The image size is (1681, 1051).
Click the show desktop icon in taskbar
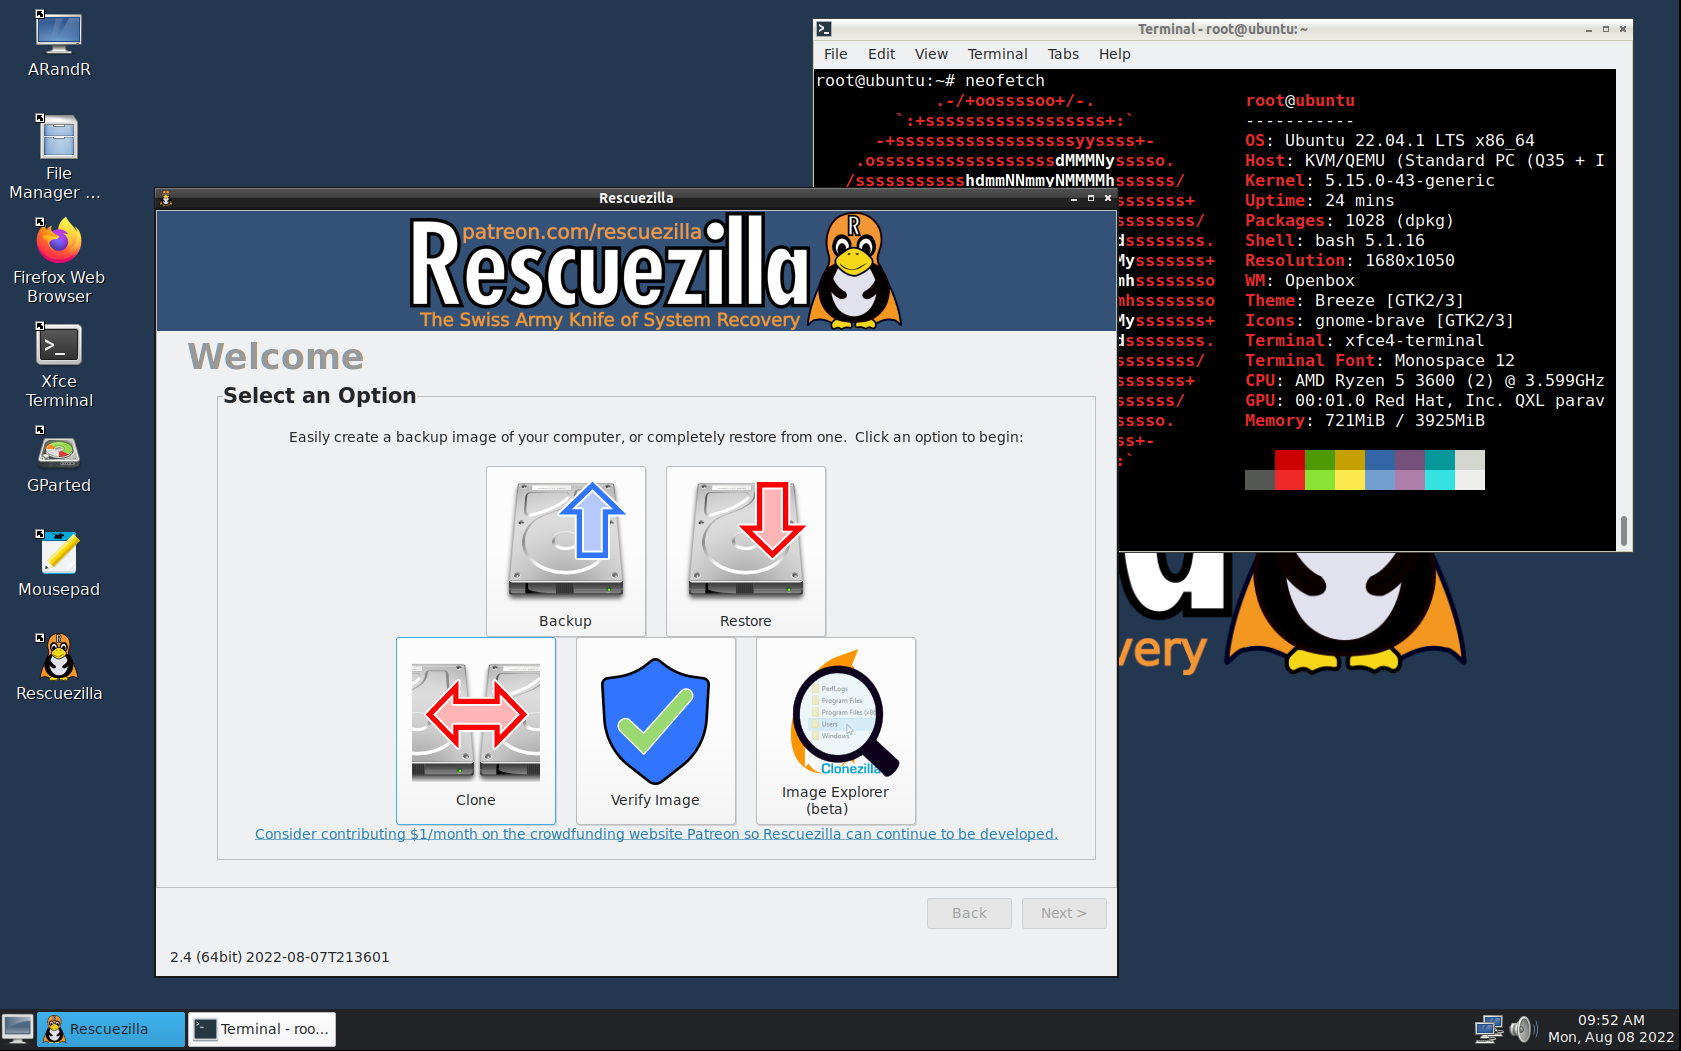click(17, 1029)
